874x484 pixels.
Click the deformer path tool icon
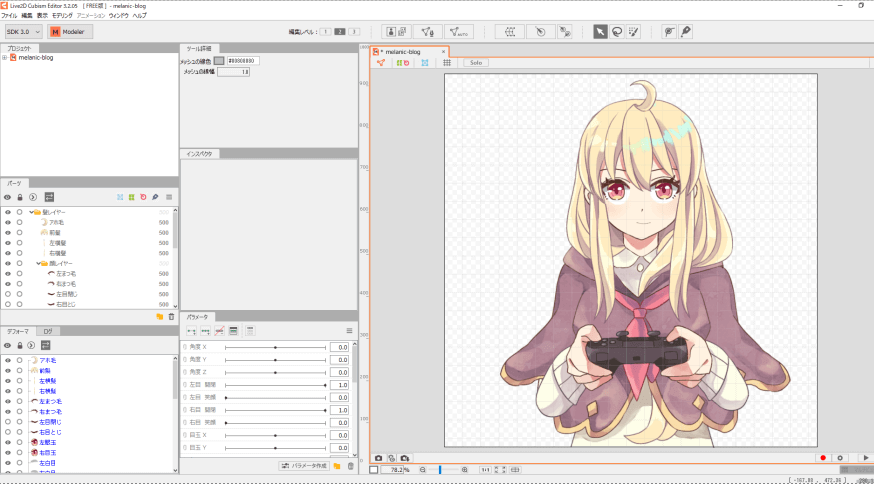(x=565, y=32)
